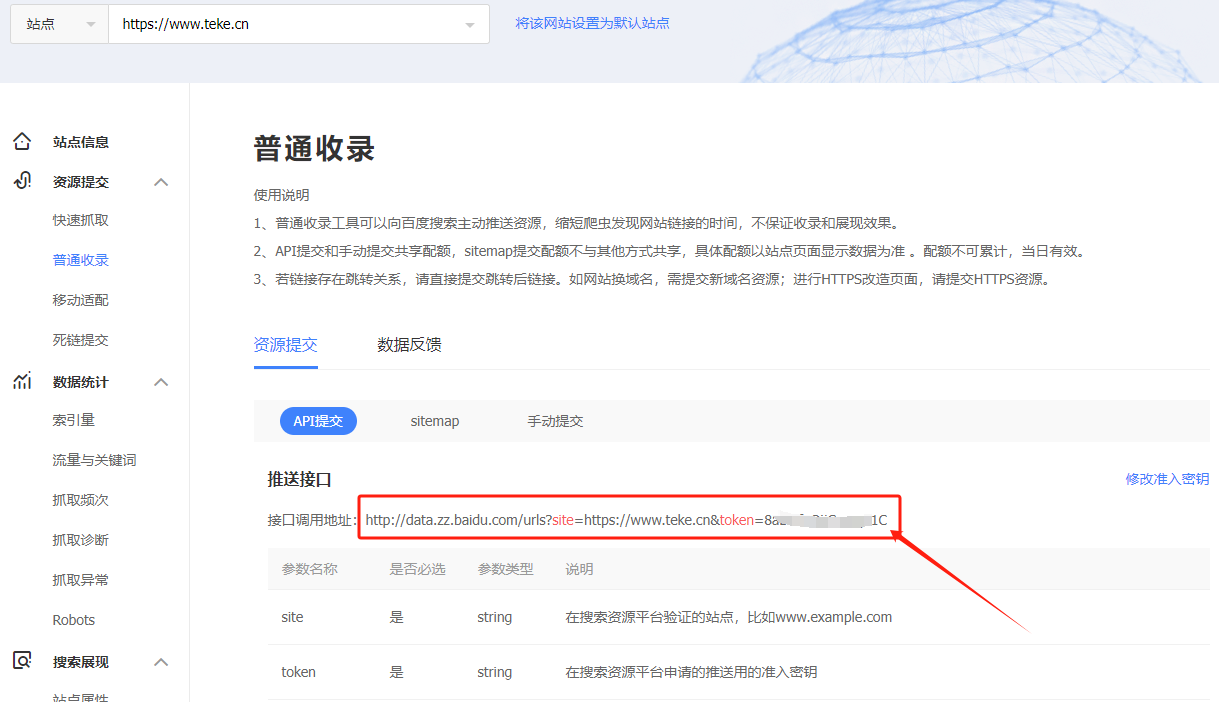Click the resource submit icon beside 资源提交
Screen dimensions: 1219x702
pyautogui.click(x=22, y=182)
